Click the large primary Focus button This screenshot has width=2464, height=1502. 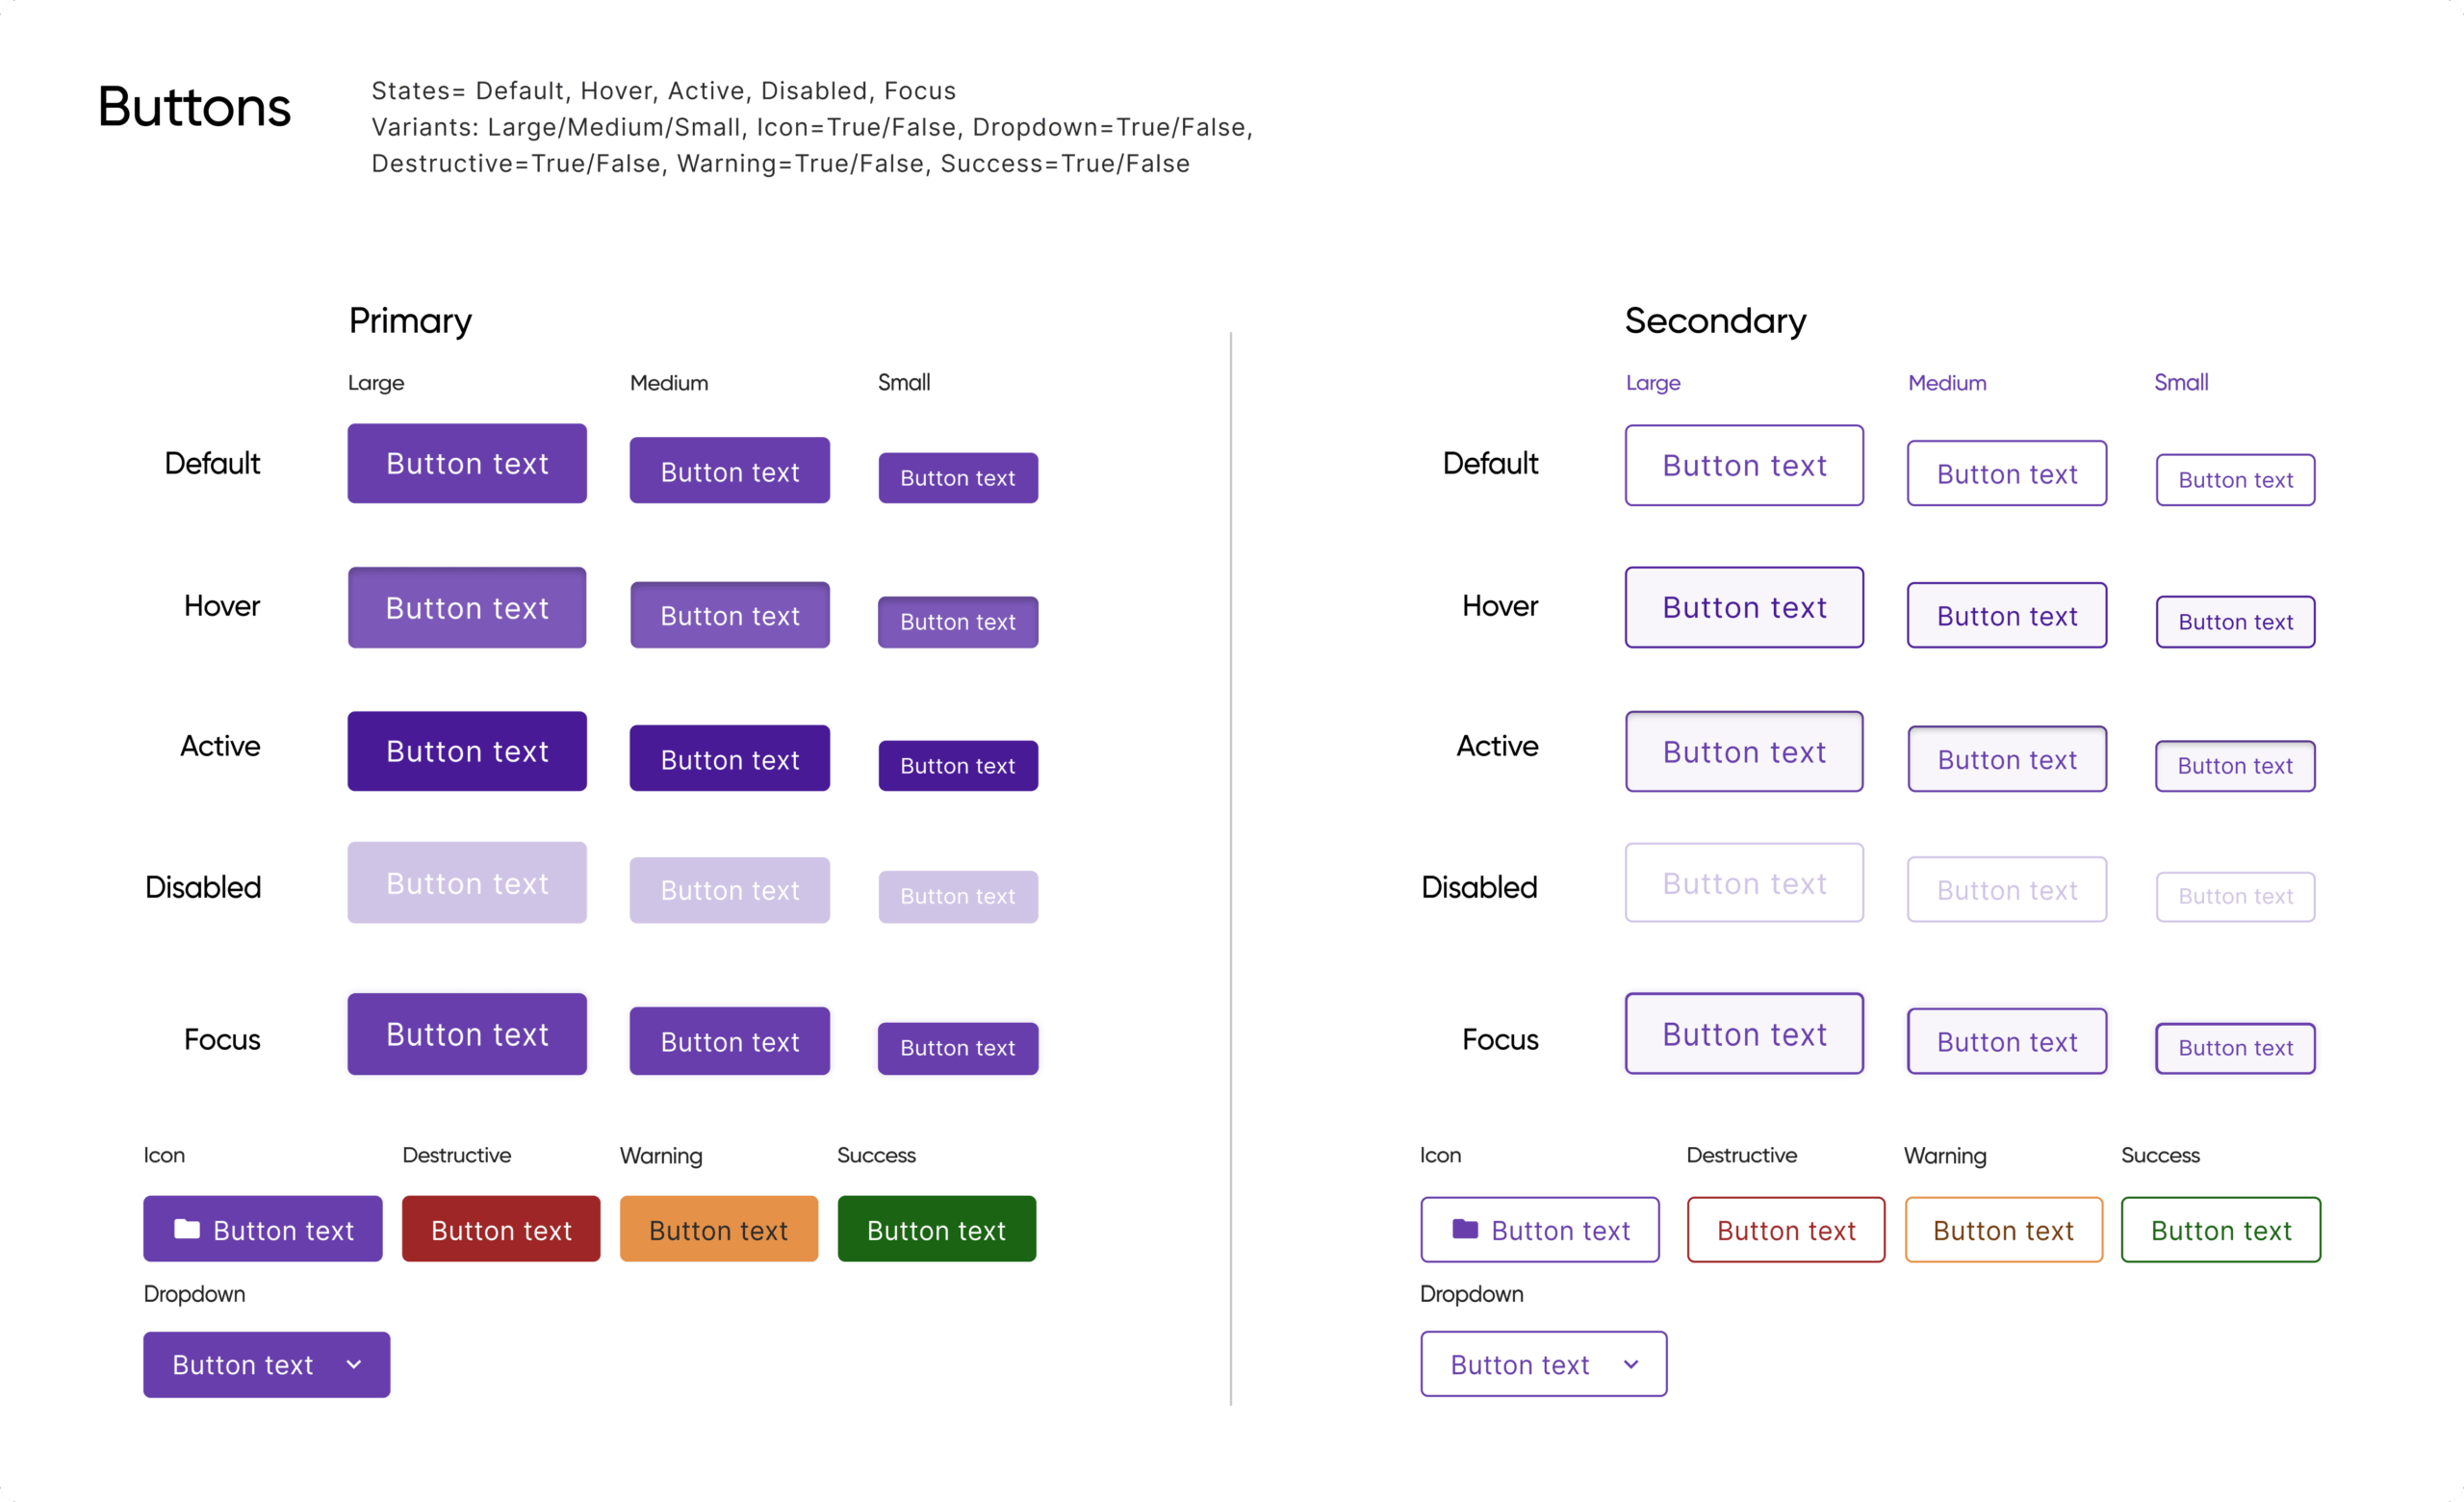click(x=467, y=1034)
